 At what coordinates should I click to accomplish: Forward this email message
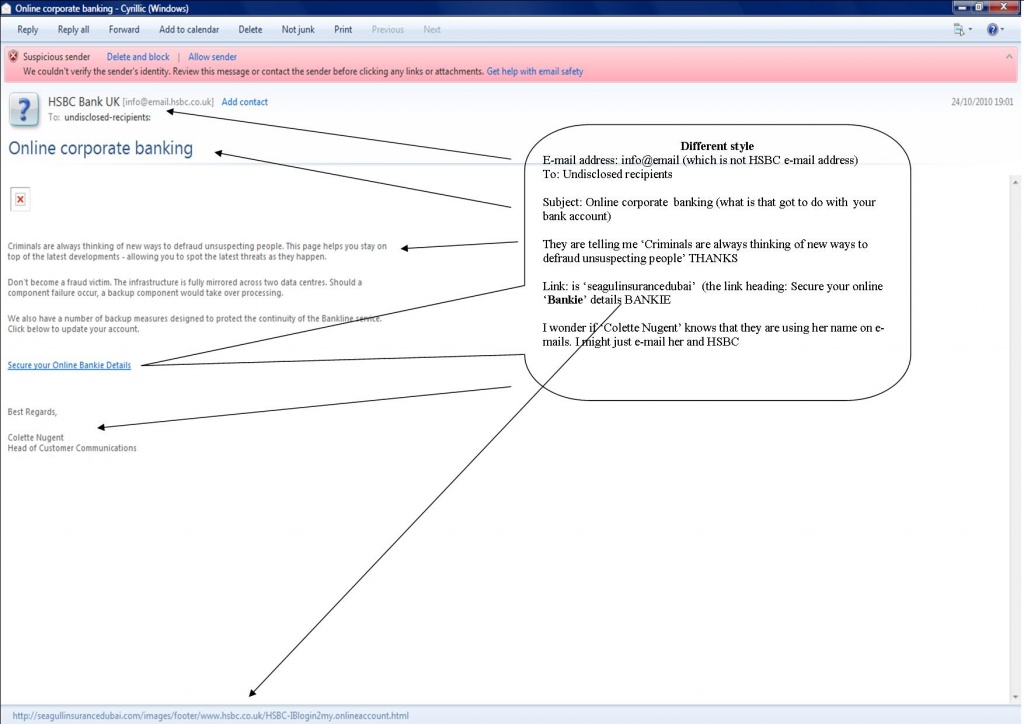(x=124, y=30)
